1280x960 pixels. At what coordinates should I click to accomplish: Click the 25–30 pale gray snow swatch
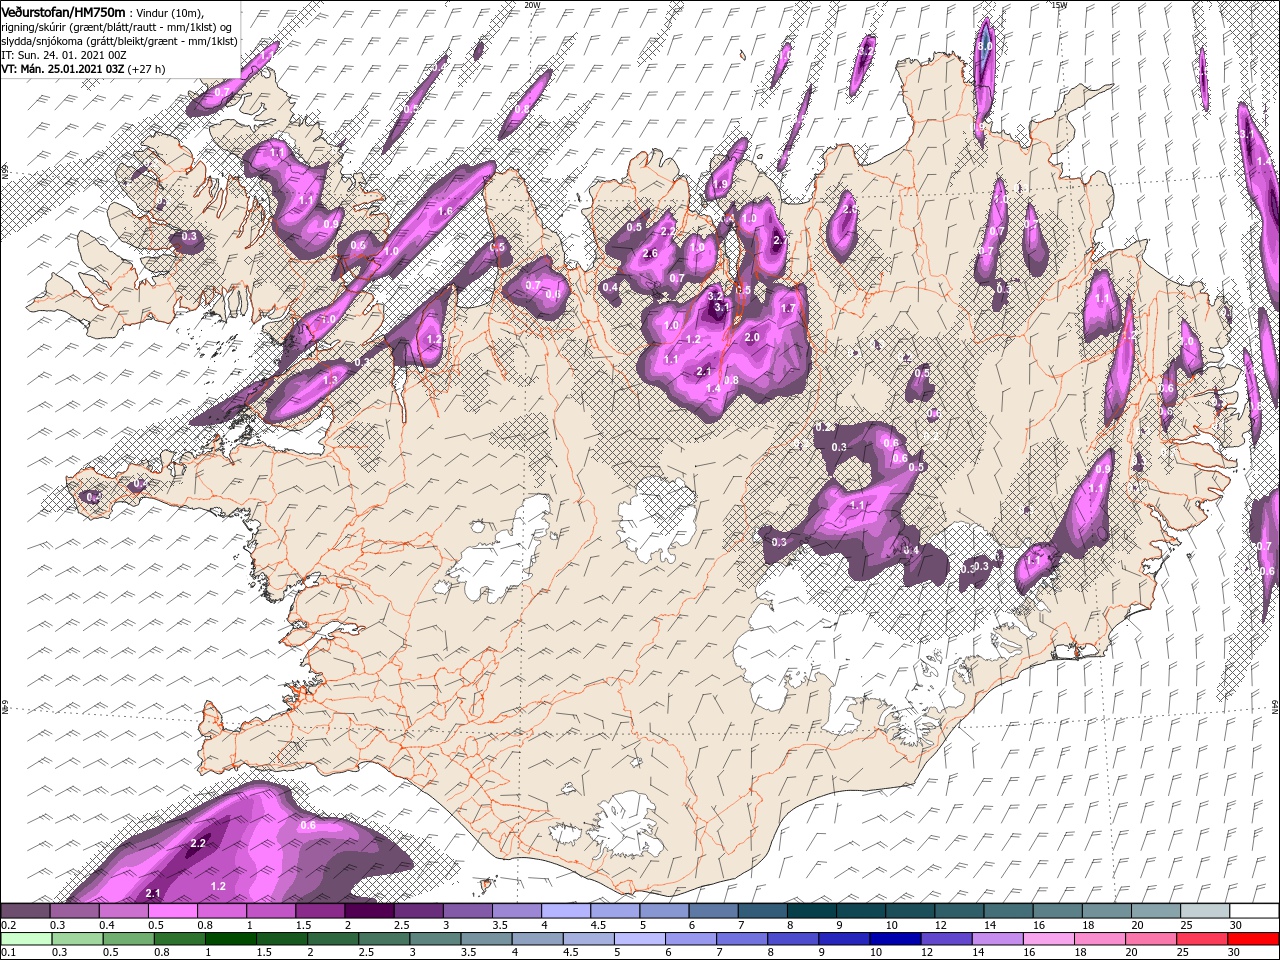point(1205,911)
